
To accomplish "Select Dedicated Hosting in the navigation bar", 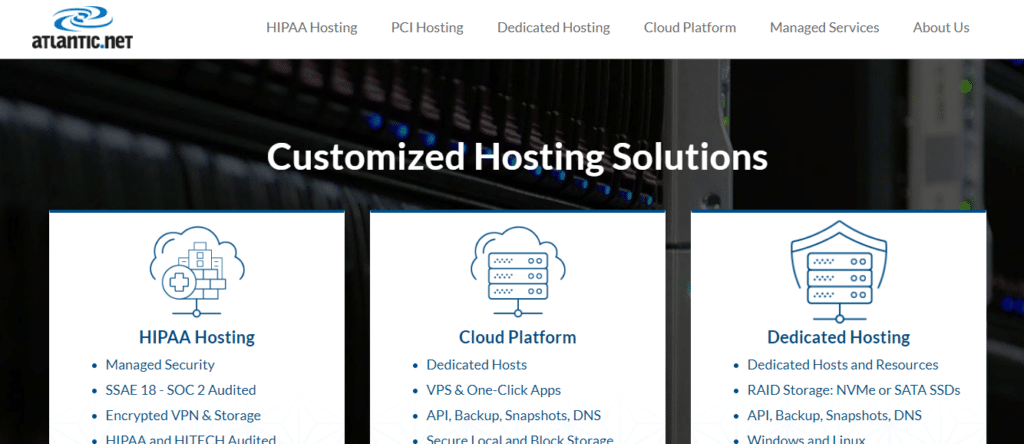I will (x=553, y=28).
